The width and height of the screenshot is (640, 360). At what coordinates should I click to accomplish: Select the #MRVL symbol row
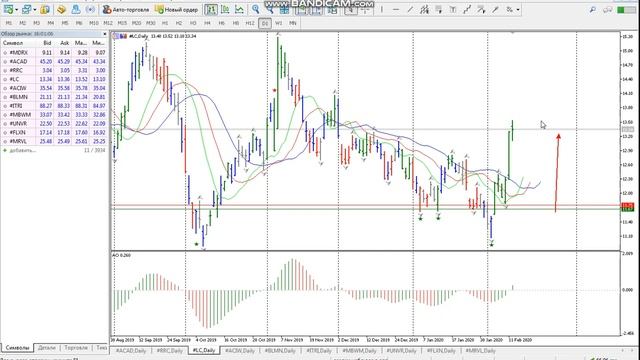click(x=54, y=141)
